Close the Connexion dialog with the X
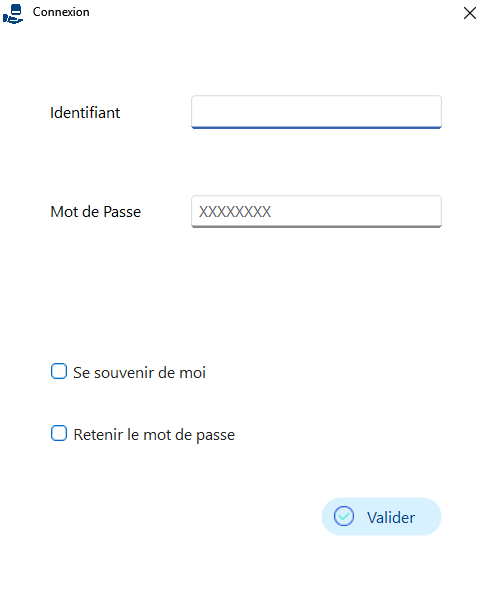487x609 pixels. point(470,13)
